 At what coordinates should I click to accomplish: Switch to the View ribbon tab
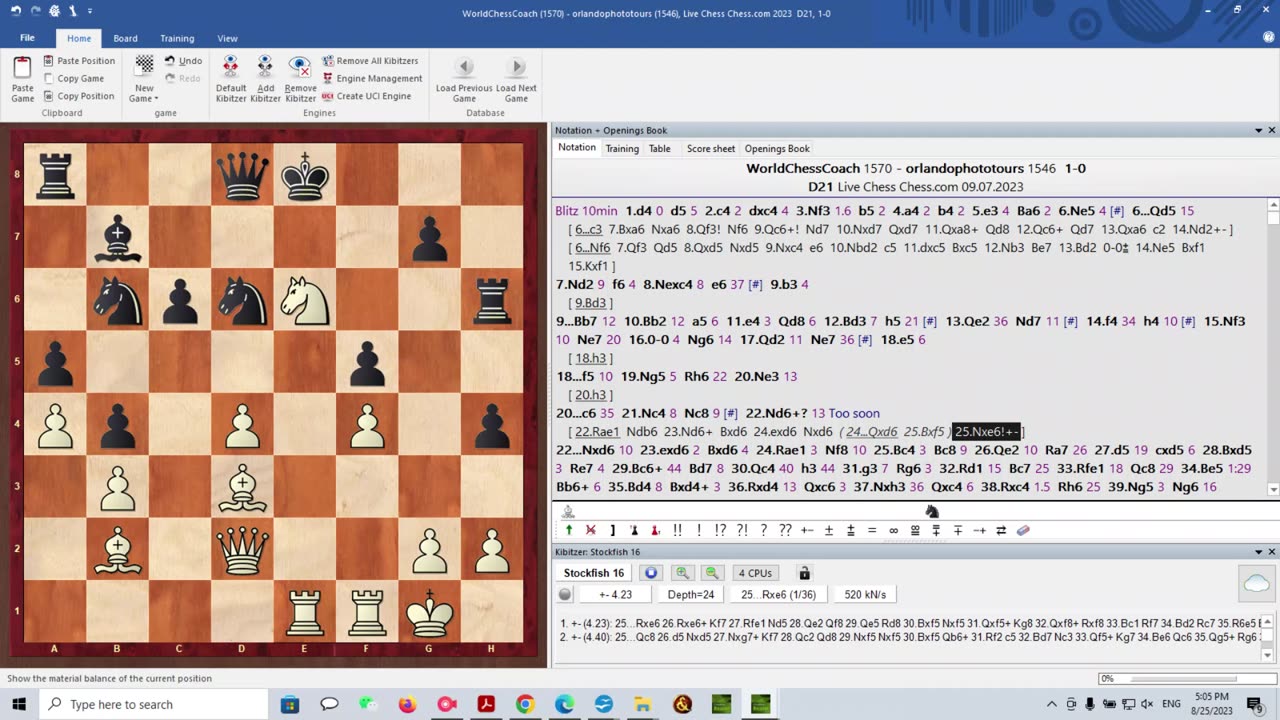[x=227, y=39]
